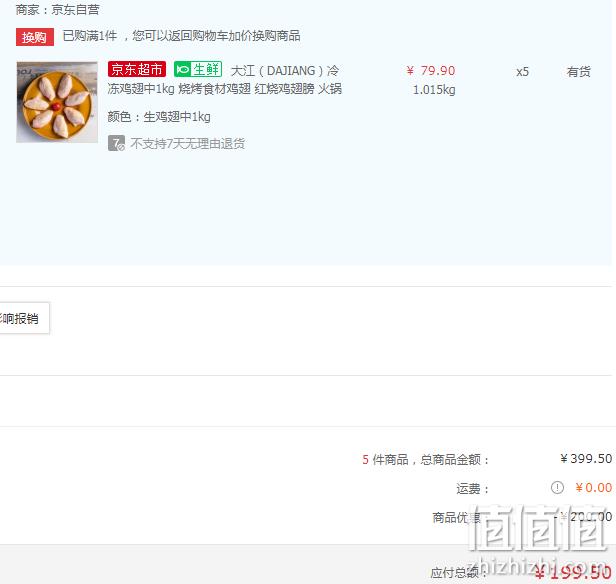
Task: Click the total goods amount ¥399.50
Action: click(x=586, y=458)
